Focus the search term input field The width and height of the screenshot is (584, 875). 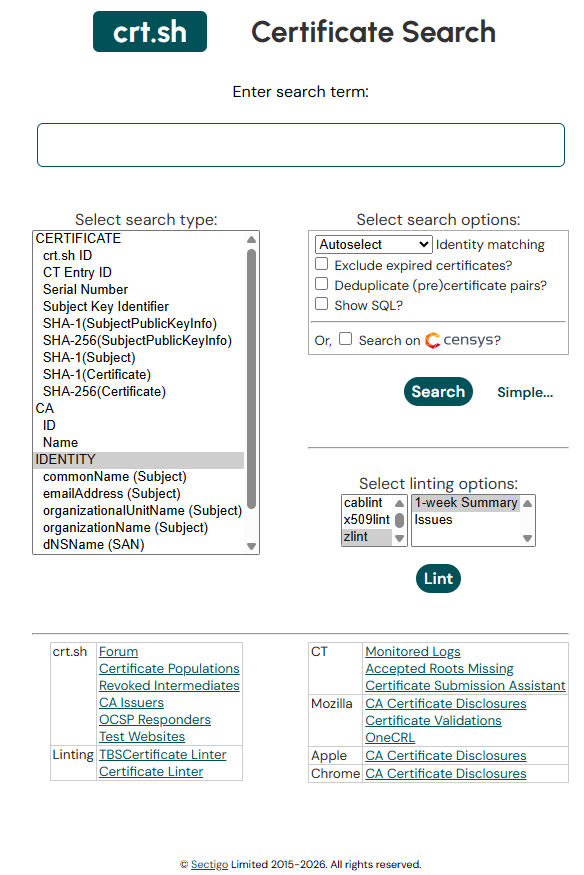tap(301, 145)
